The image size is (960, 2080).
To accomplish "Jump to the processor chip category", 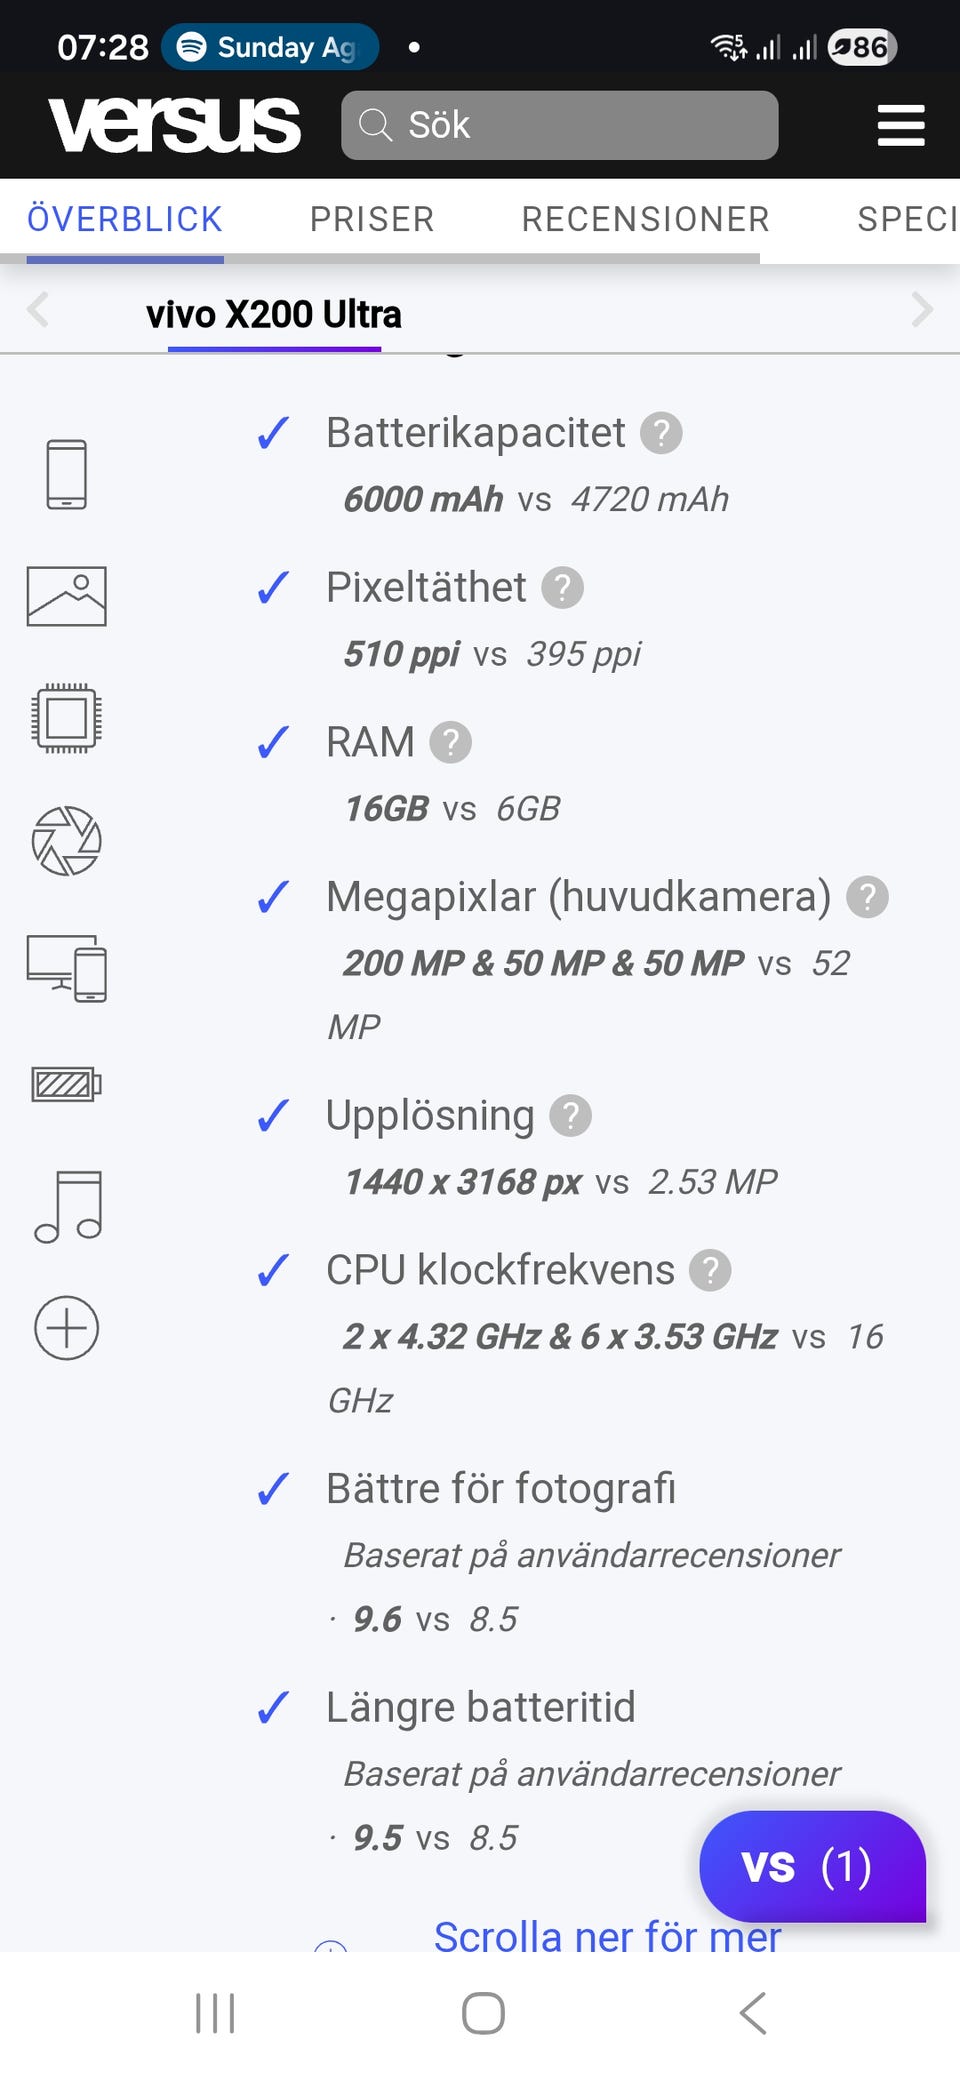I will click(x=67, y=718).
